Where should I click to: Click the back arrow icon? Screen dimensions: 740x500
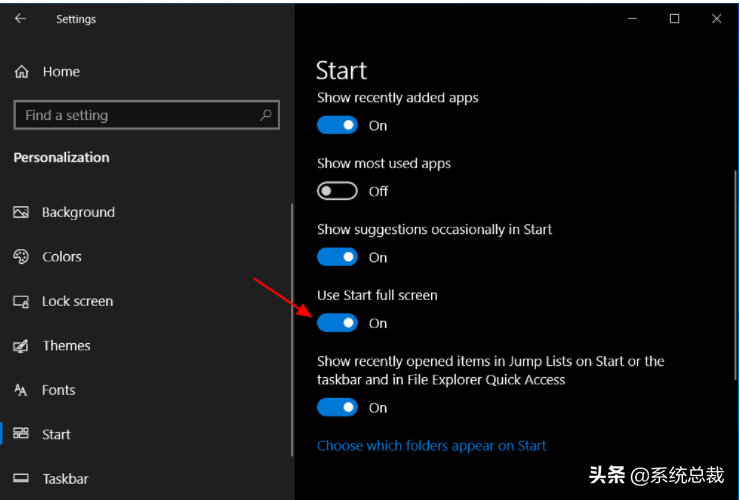(x=20, y=18)
